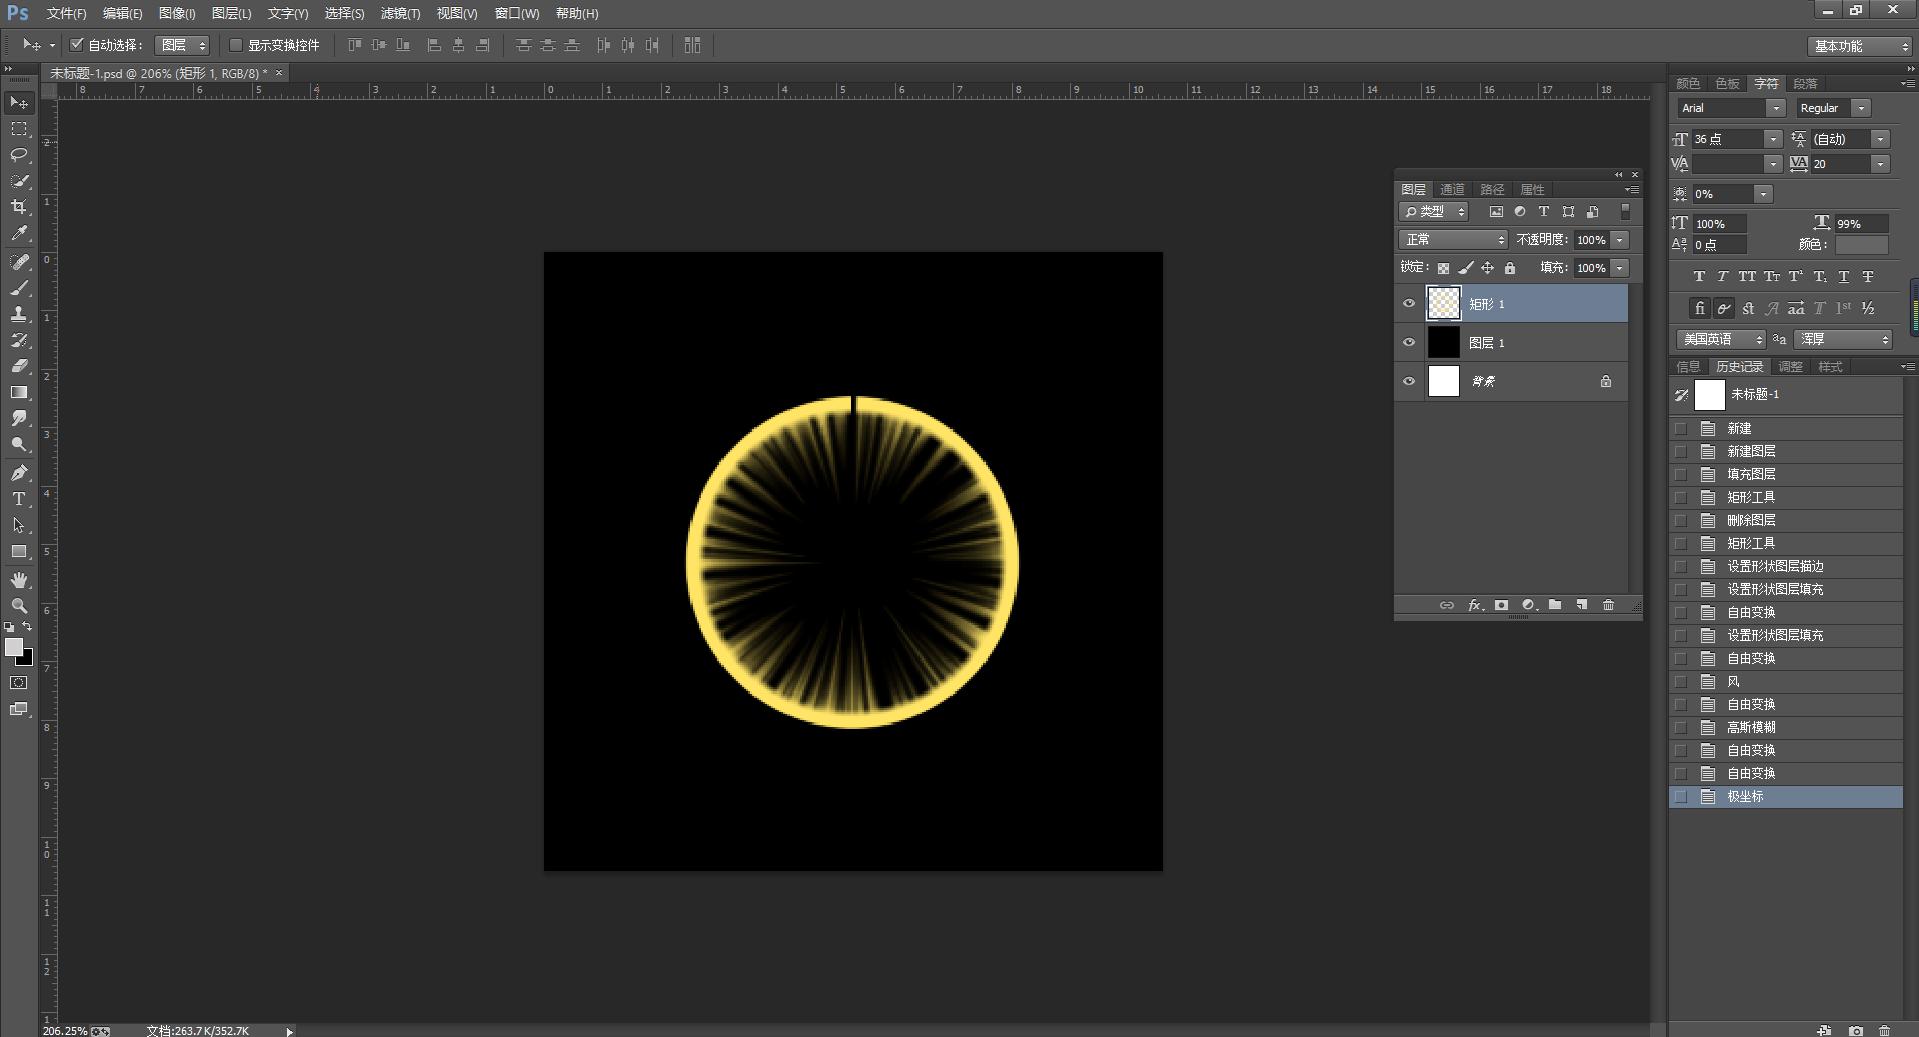Open the 图像(I) menu
Image resolution: width=1919 pixels, height=1037 pixels.
point(177,13)
